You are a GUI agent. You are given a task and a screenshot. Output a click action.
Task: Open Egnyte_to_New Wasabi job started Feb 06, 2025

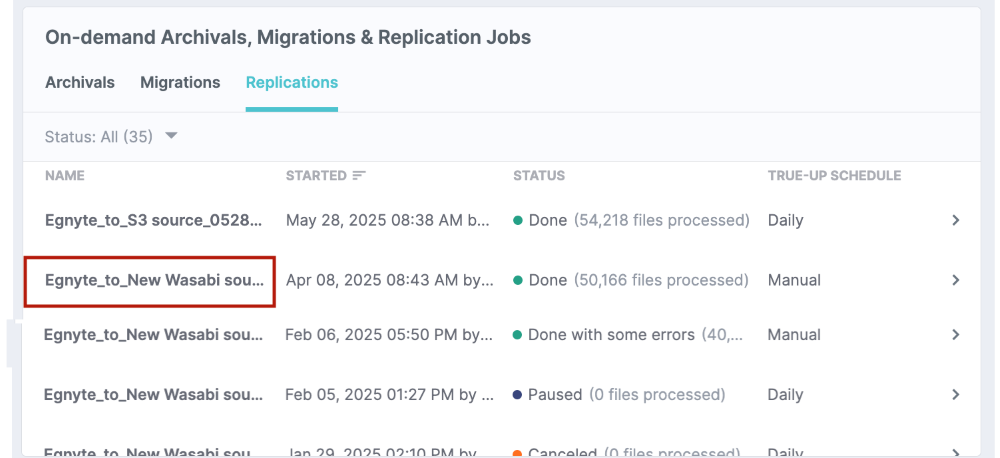coord(153,334)
